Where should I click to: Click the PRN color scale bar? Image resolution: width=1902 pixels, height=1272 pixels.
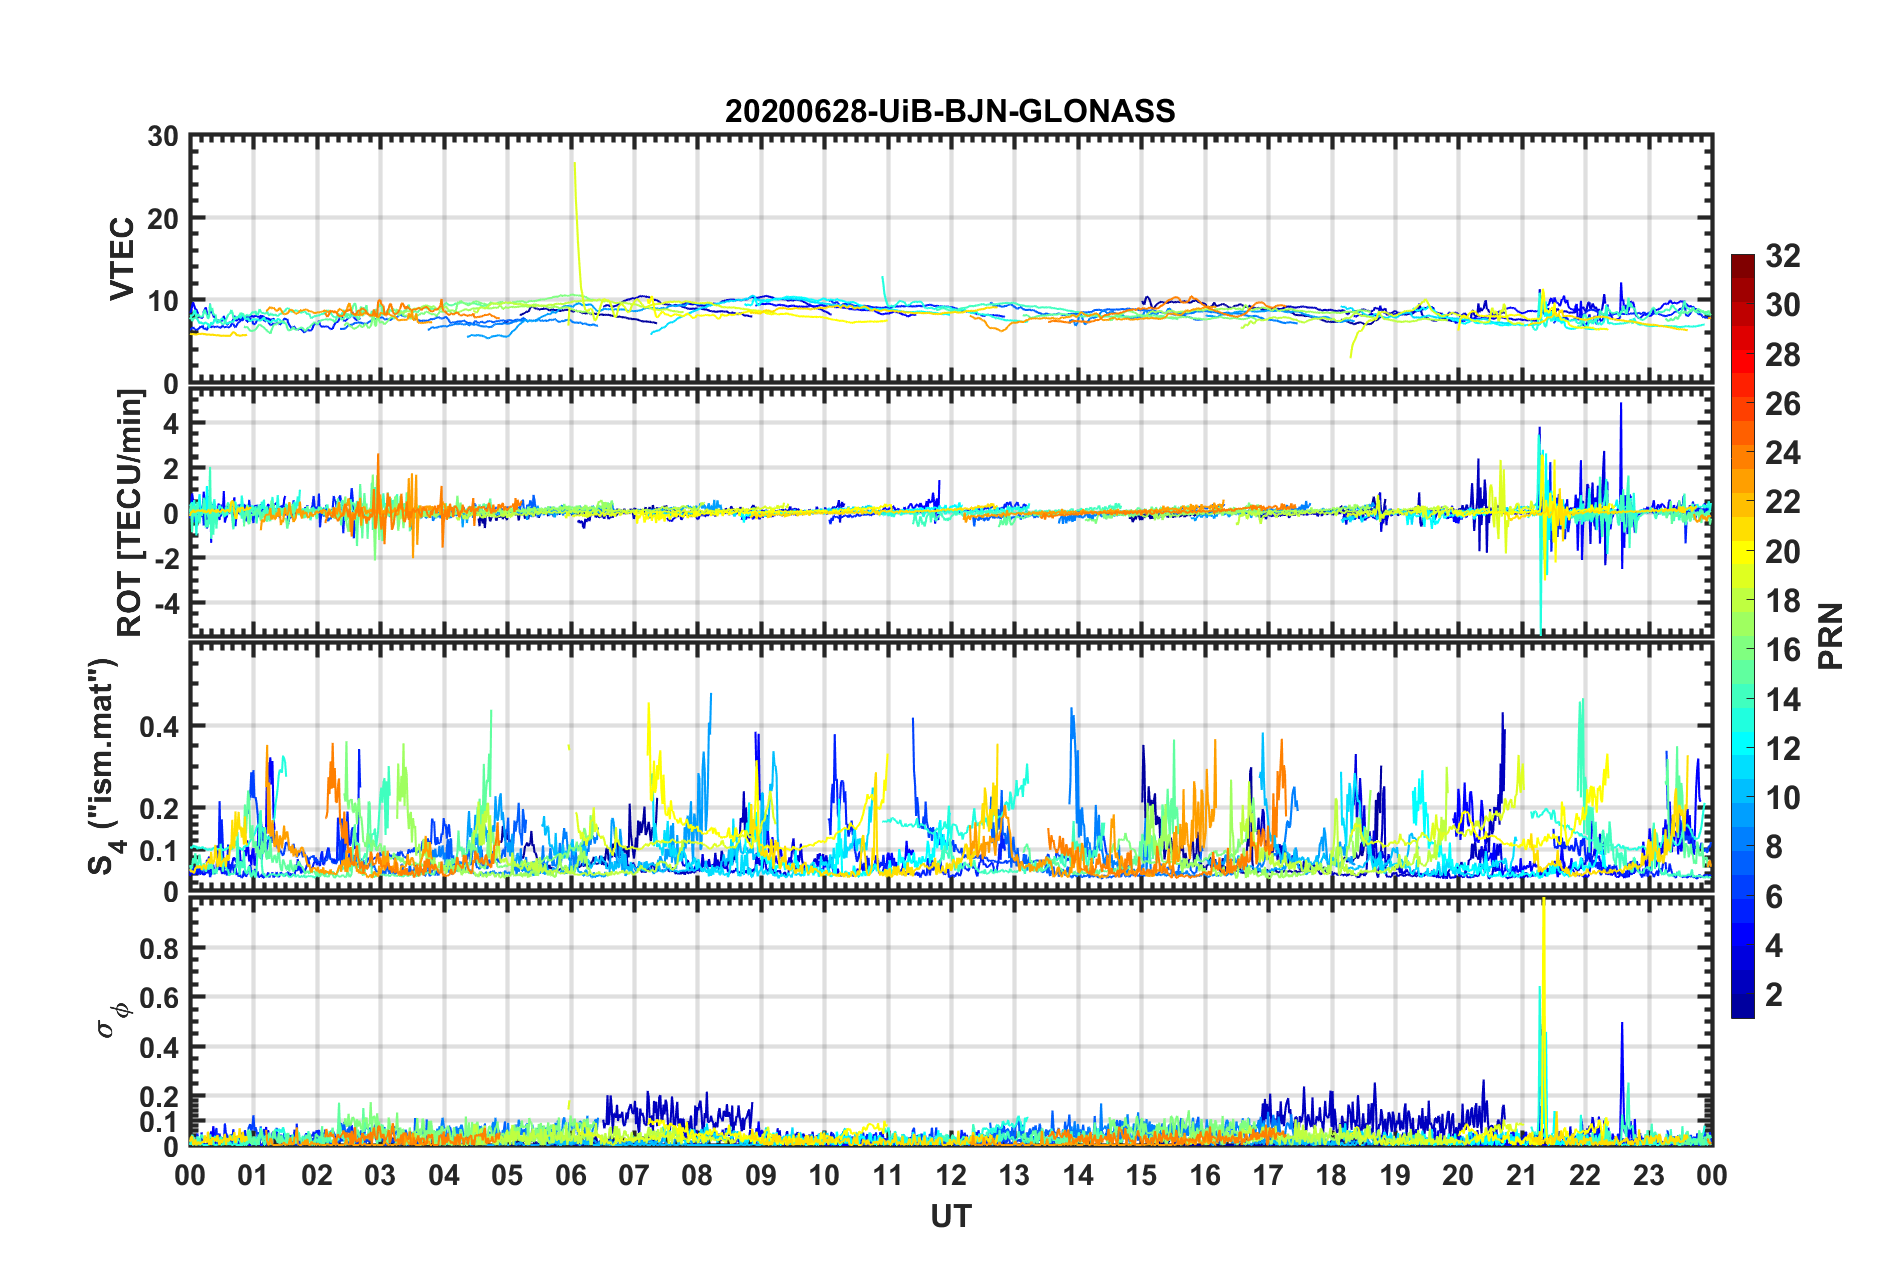click(1742, 636)
